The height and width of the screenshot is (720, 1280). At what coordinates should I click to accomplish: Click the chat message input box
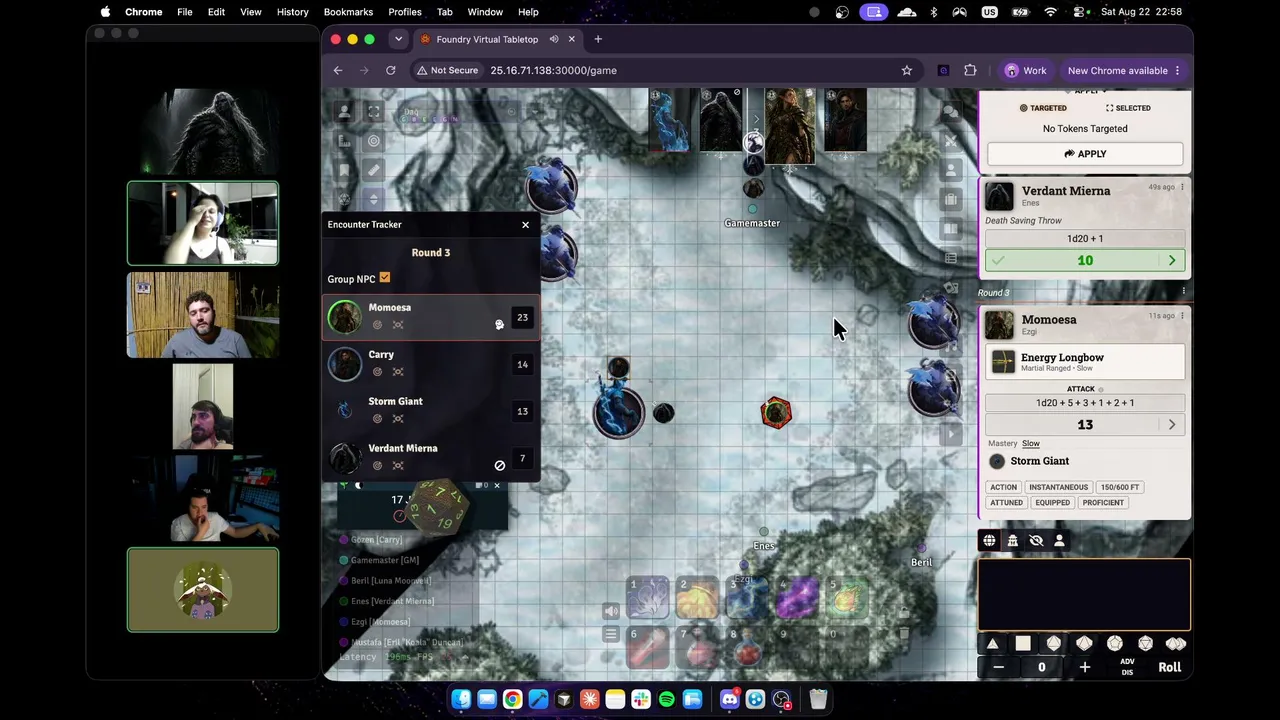1085,595
